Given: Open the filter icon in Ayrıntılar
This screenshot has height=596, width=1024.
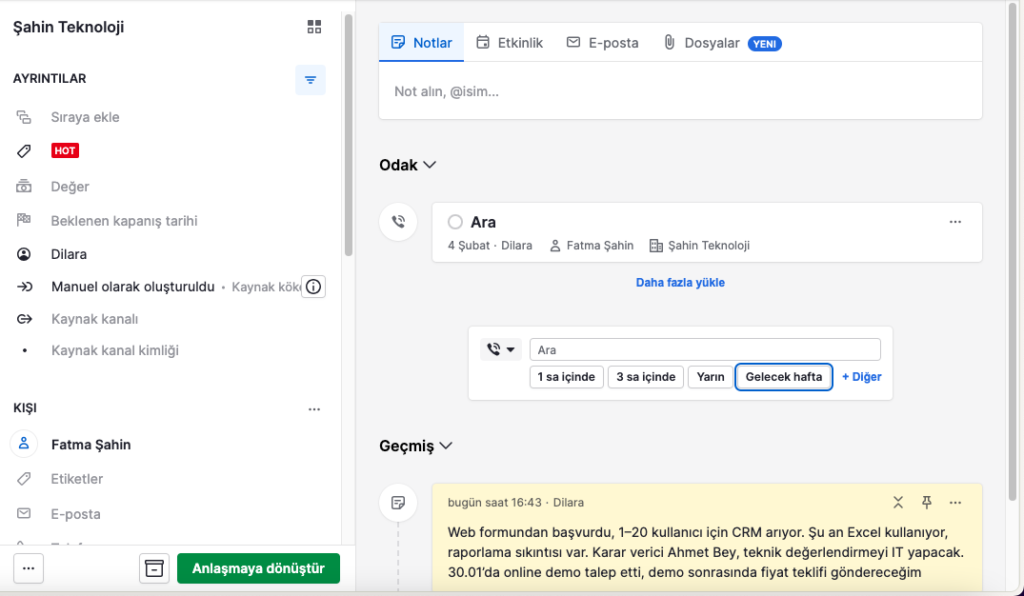Looking at the screenshot, I should (x=310, y=80).
